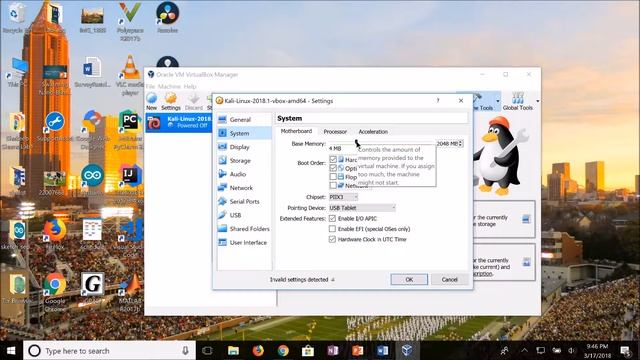Screen dimensions: 640x360
Task: Click Settings in VirtualBox Manager toolbar
Action: pyautogui.click(x=171, y=101)
